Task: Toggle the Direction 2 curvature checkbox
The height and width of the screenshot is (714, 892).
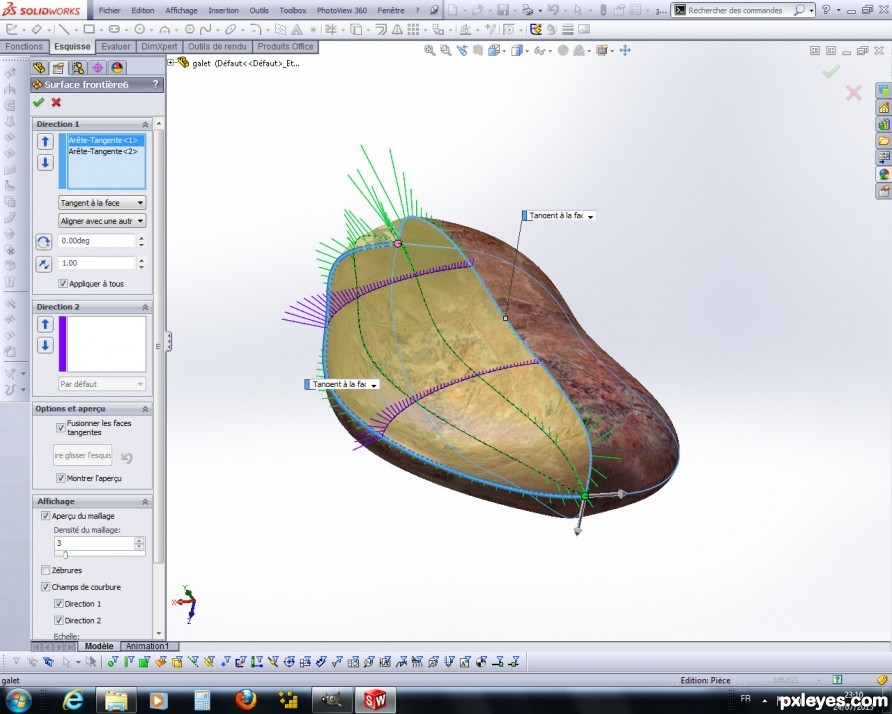Action: pos(59,620)
